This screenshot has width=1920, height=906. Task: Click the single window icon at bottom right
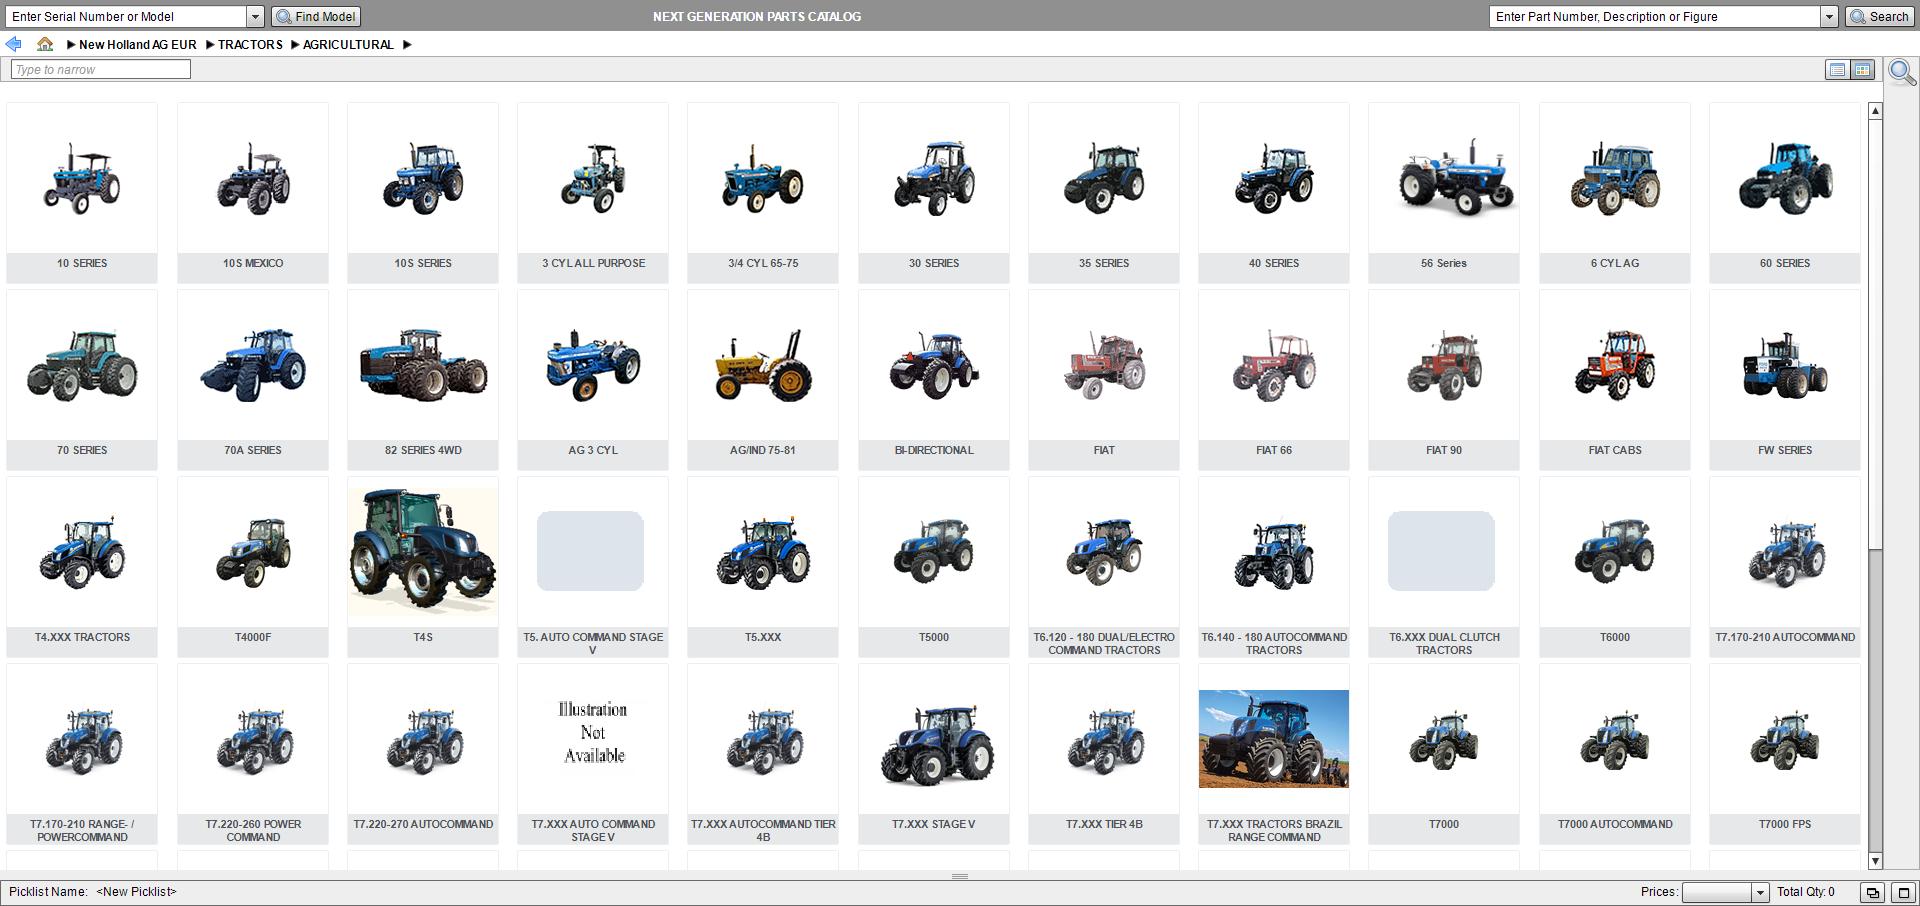coord(1905,893)
